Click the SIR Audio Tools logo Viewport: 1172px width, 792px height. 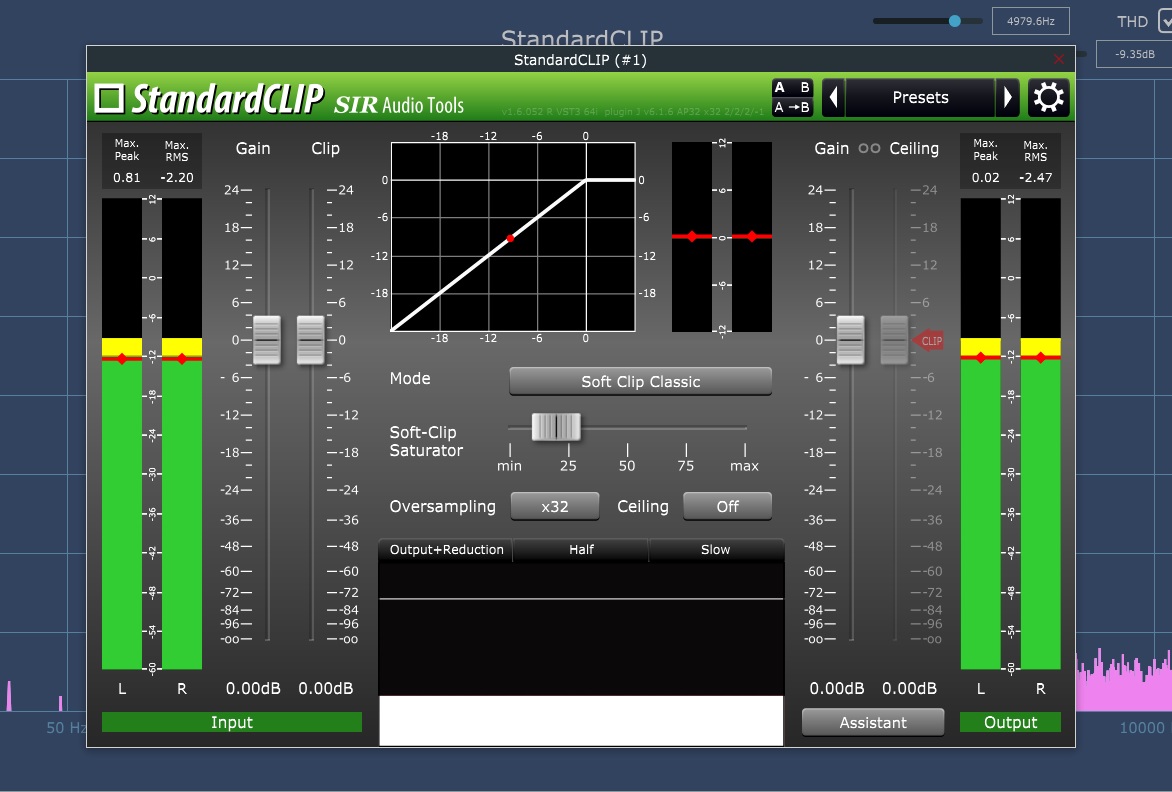[398, 105]
